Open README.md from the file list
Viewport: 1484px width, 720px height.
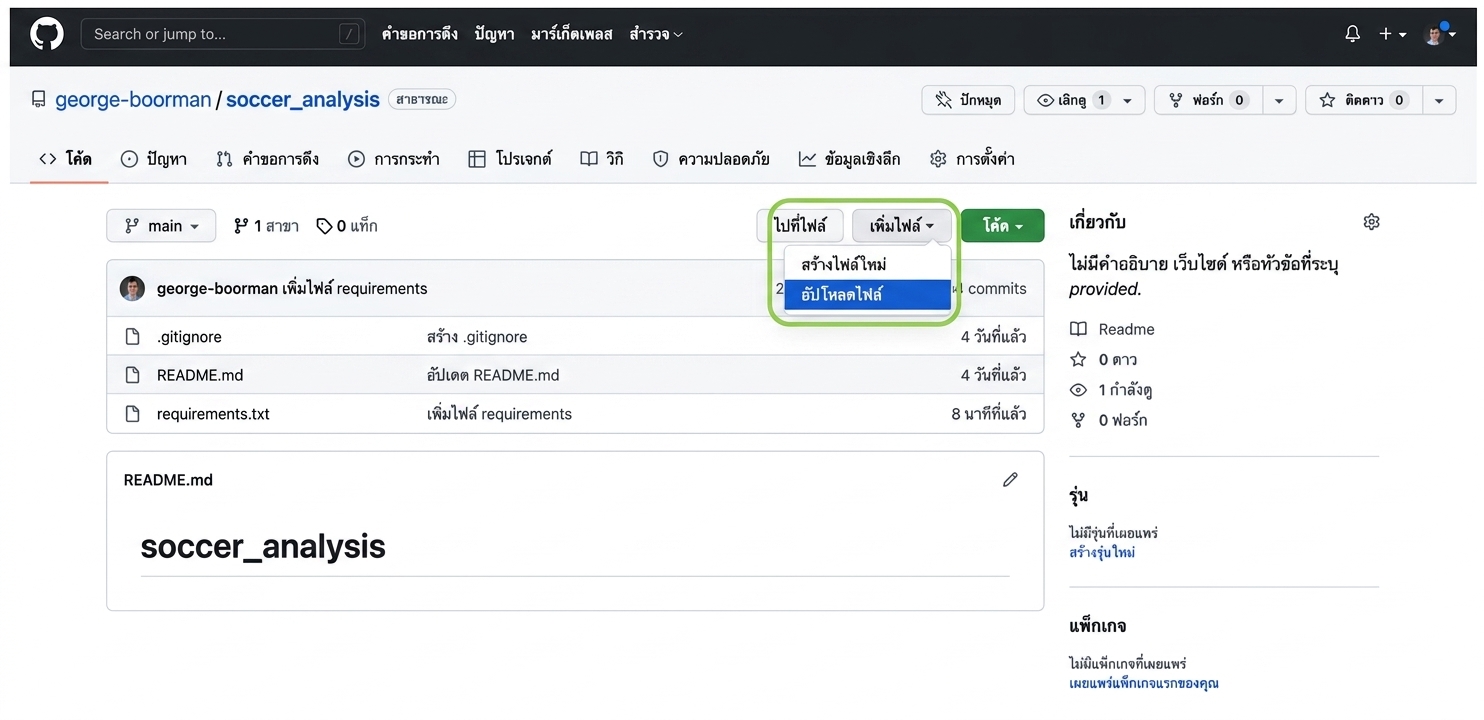click(x=200, y=376)
